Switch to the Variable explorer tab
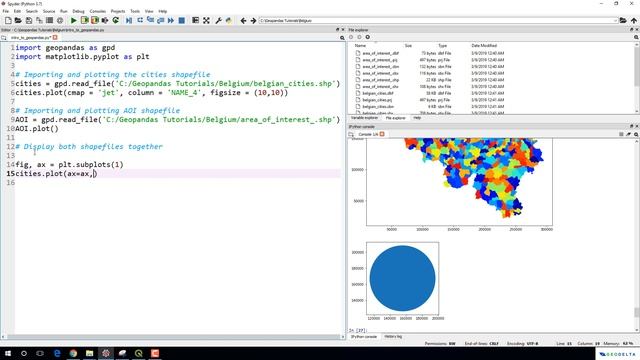640x360 pixels. 364,118
